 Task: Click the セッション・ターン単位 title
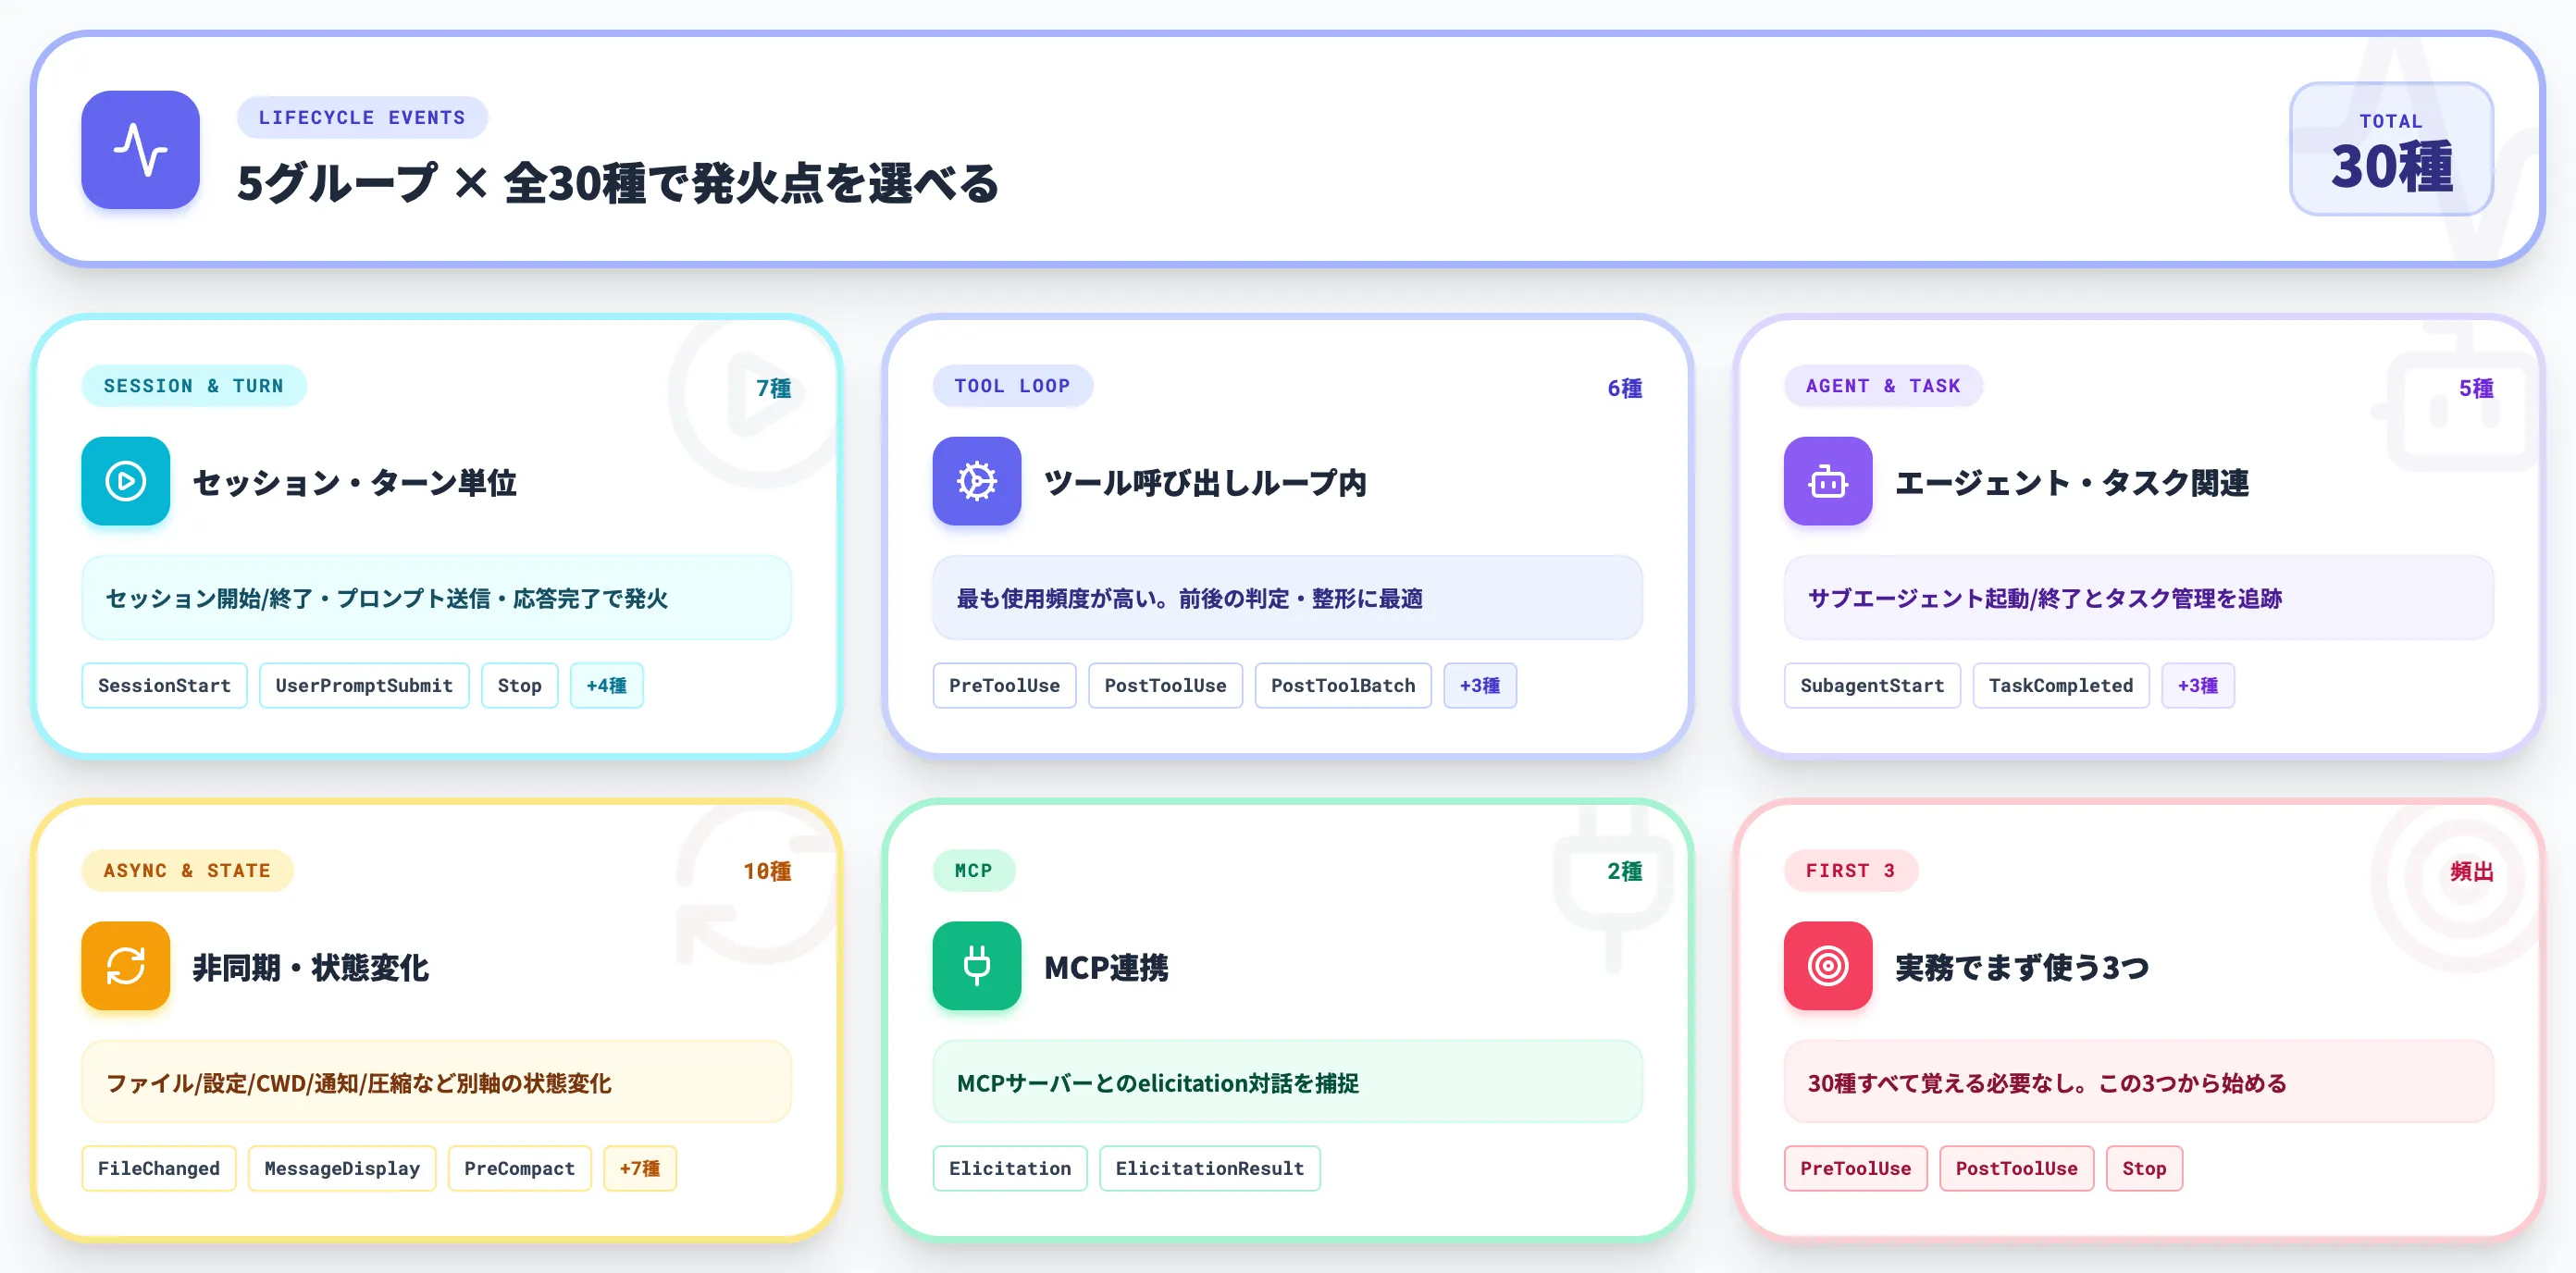pyautogui.click(x=355, y=483)
